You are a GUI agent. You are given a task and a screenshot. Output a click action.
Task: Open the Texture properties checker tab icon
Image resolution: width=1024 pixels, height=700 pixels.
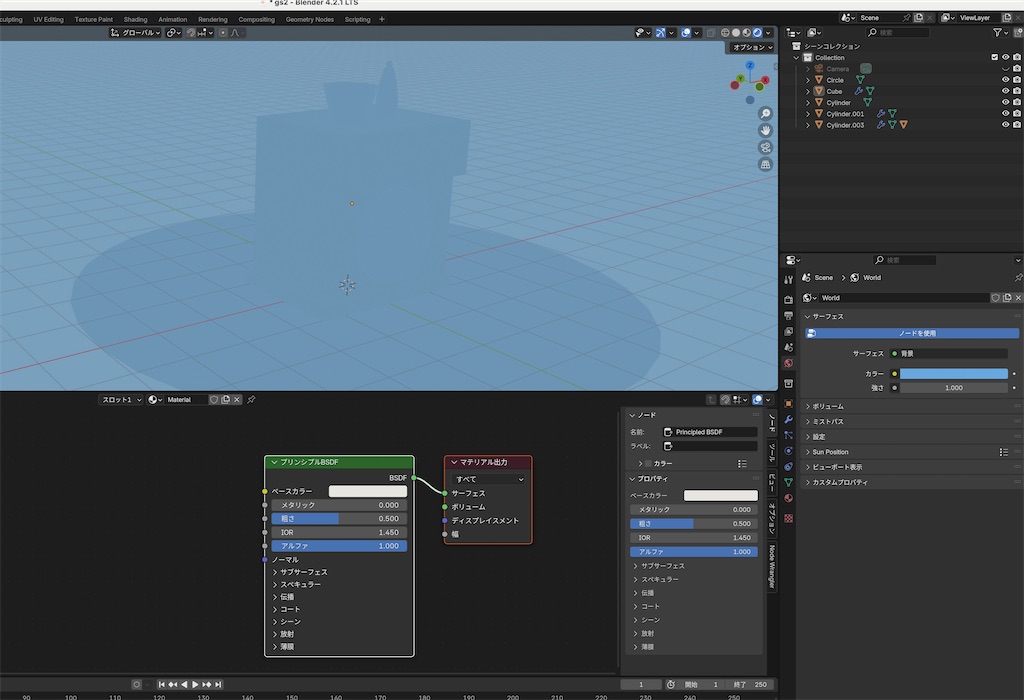coord(788,518)
